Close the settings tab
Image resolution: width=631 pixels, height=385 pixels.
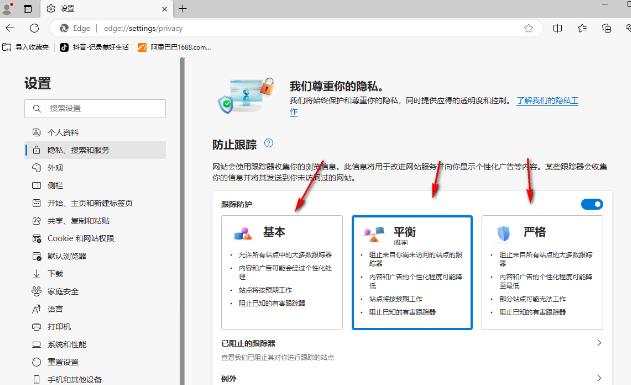click(164, 9)
